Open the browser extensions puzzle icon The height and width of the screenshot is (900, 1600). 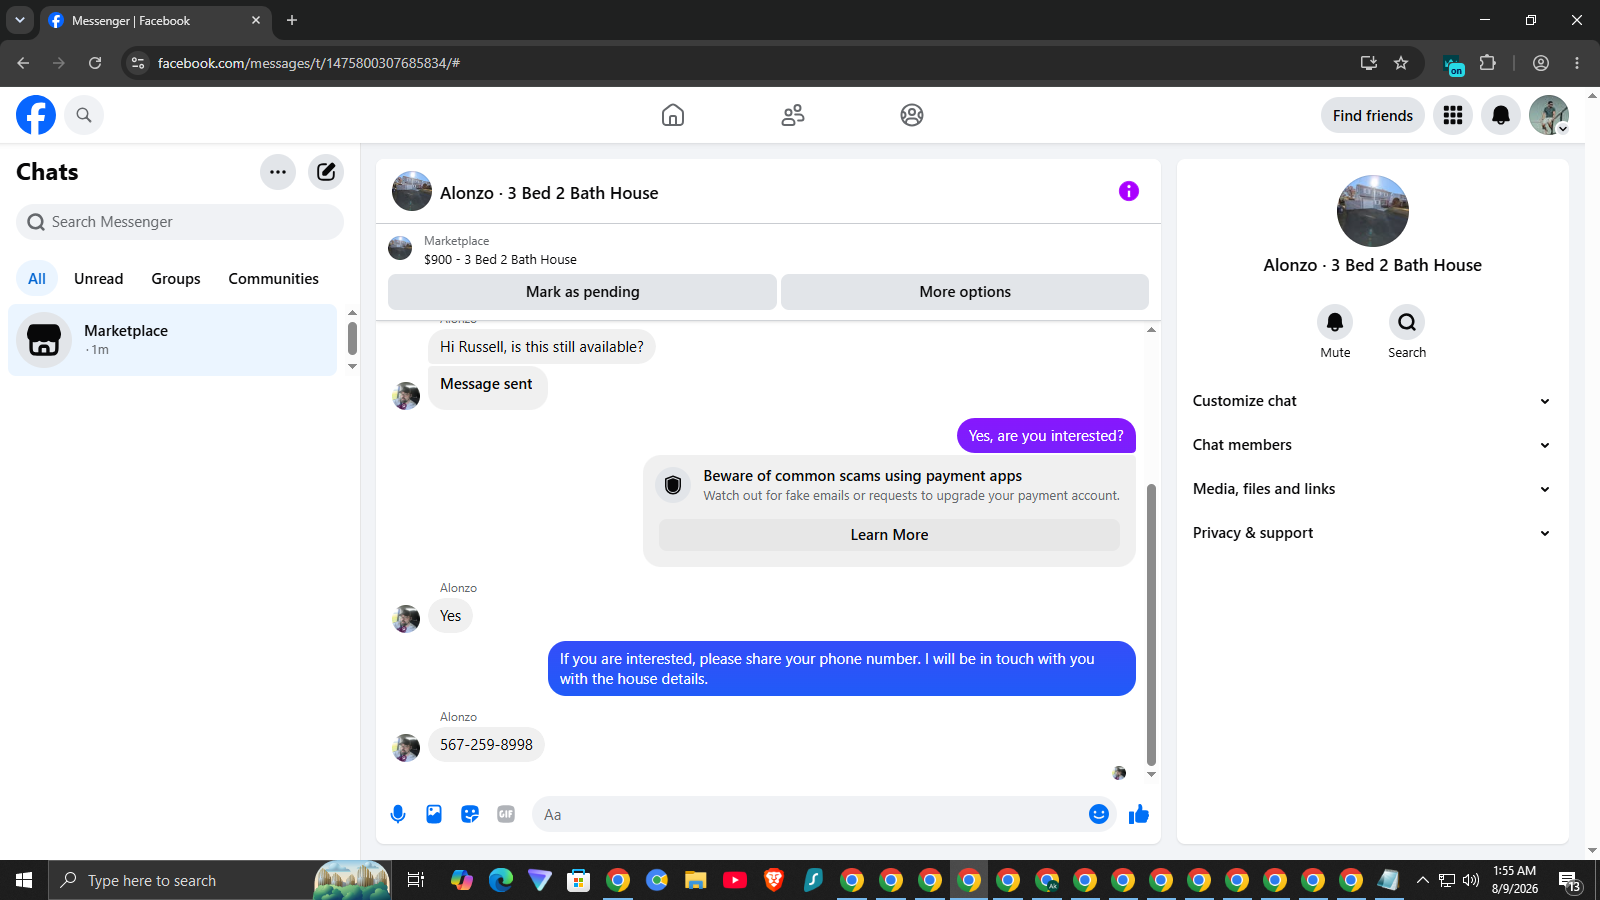point(1488,63)
